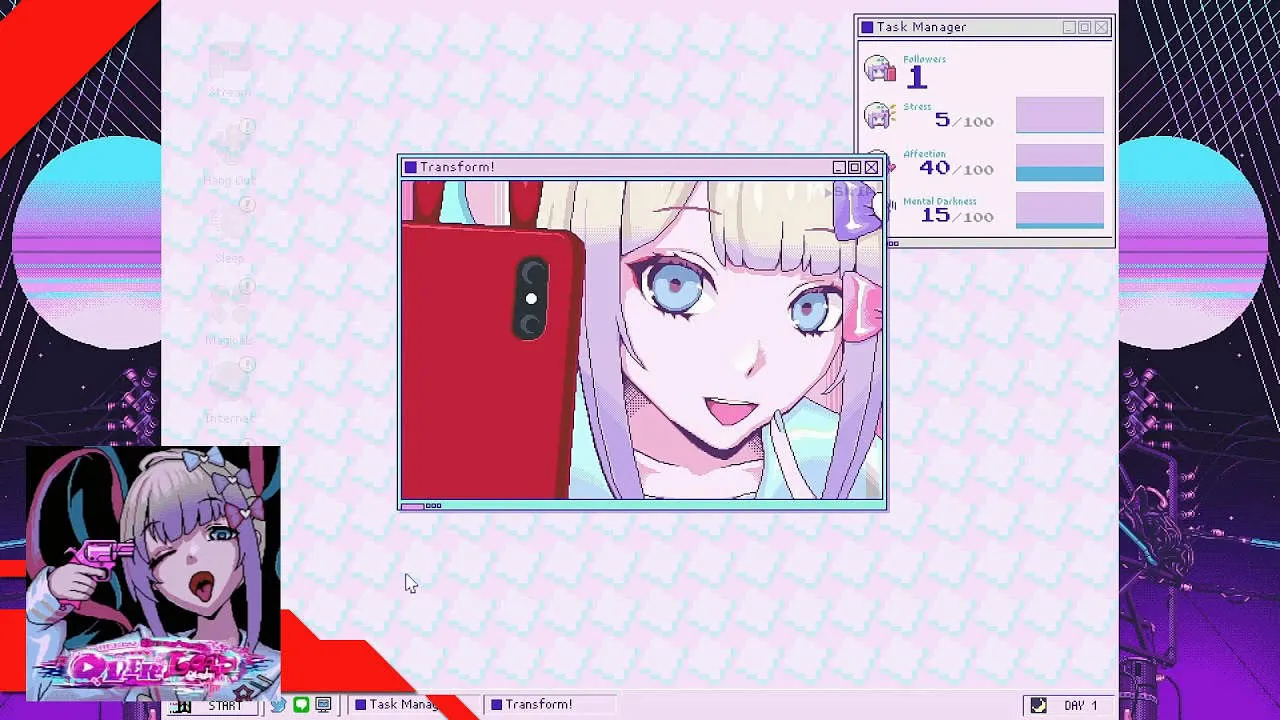This screenshot has height=720, width=1280.
Task: Click the DAY 1 label in tray
Action: pyautogui.click(x=1080, y=705)
